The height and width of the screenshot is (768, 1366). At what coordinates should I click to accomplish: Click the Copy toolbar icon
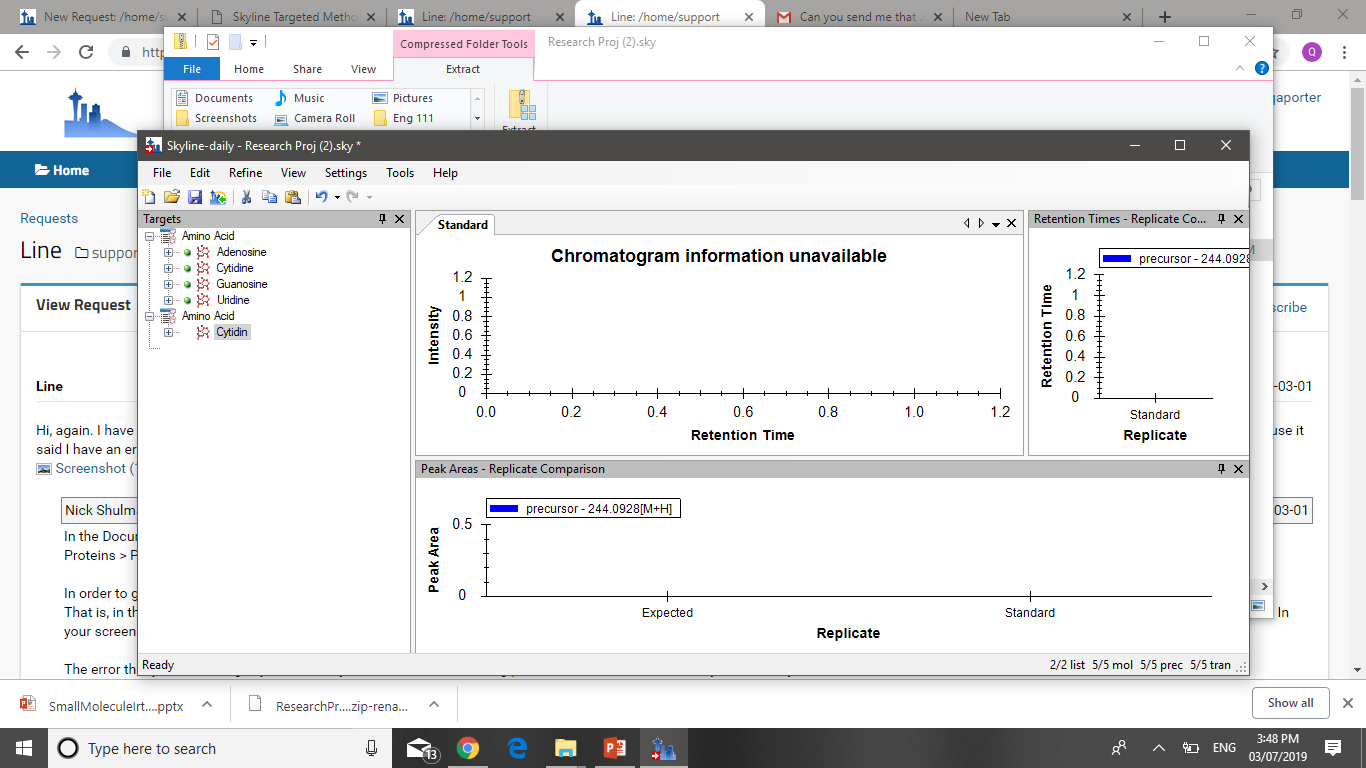[270, 197]
